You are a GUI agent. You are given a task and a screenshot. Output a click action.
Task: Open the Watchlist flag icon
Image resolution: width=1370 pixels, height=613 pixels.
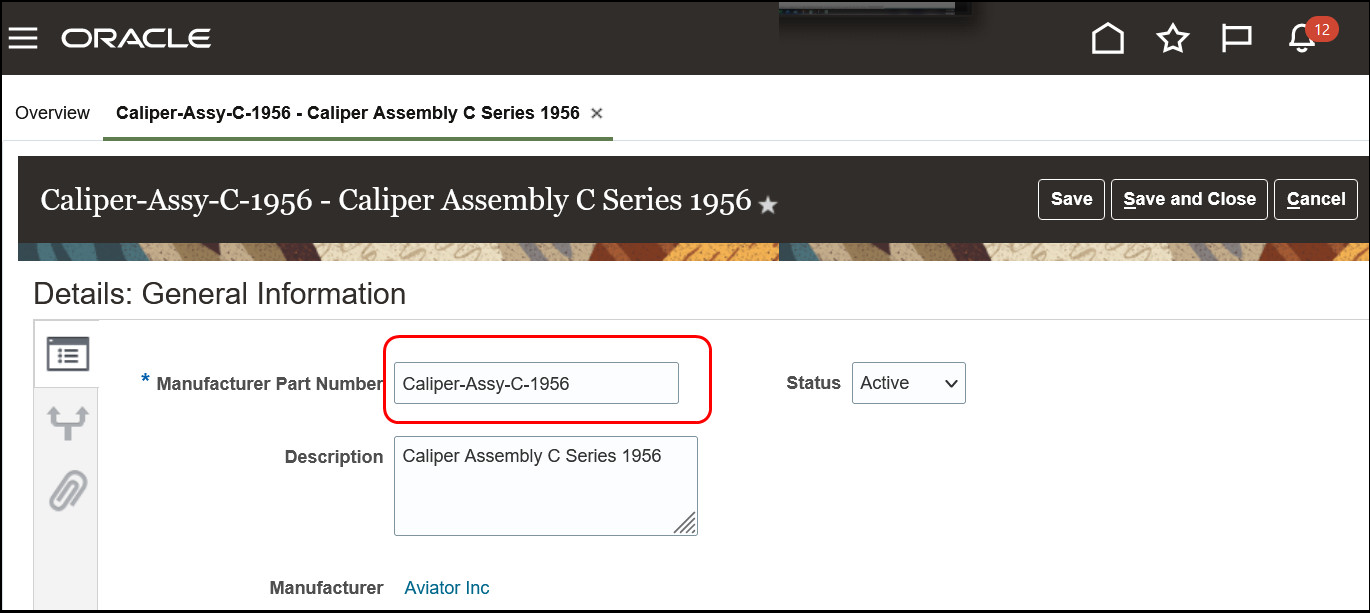[x=1237, y=38]
